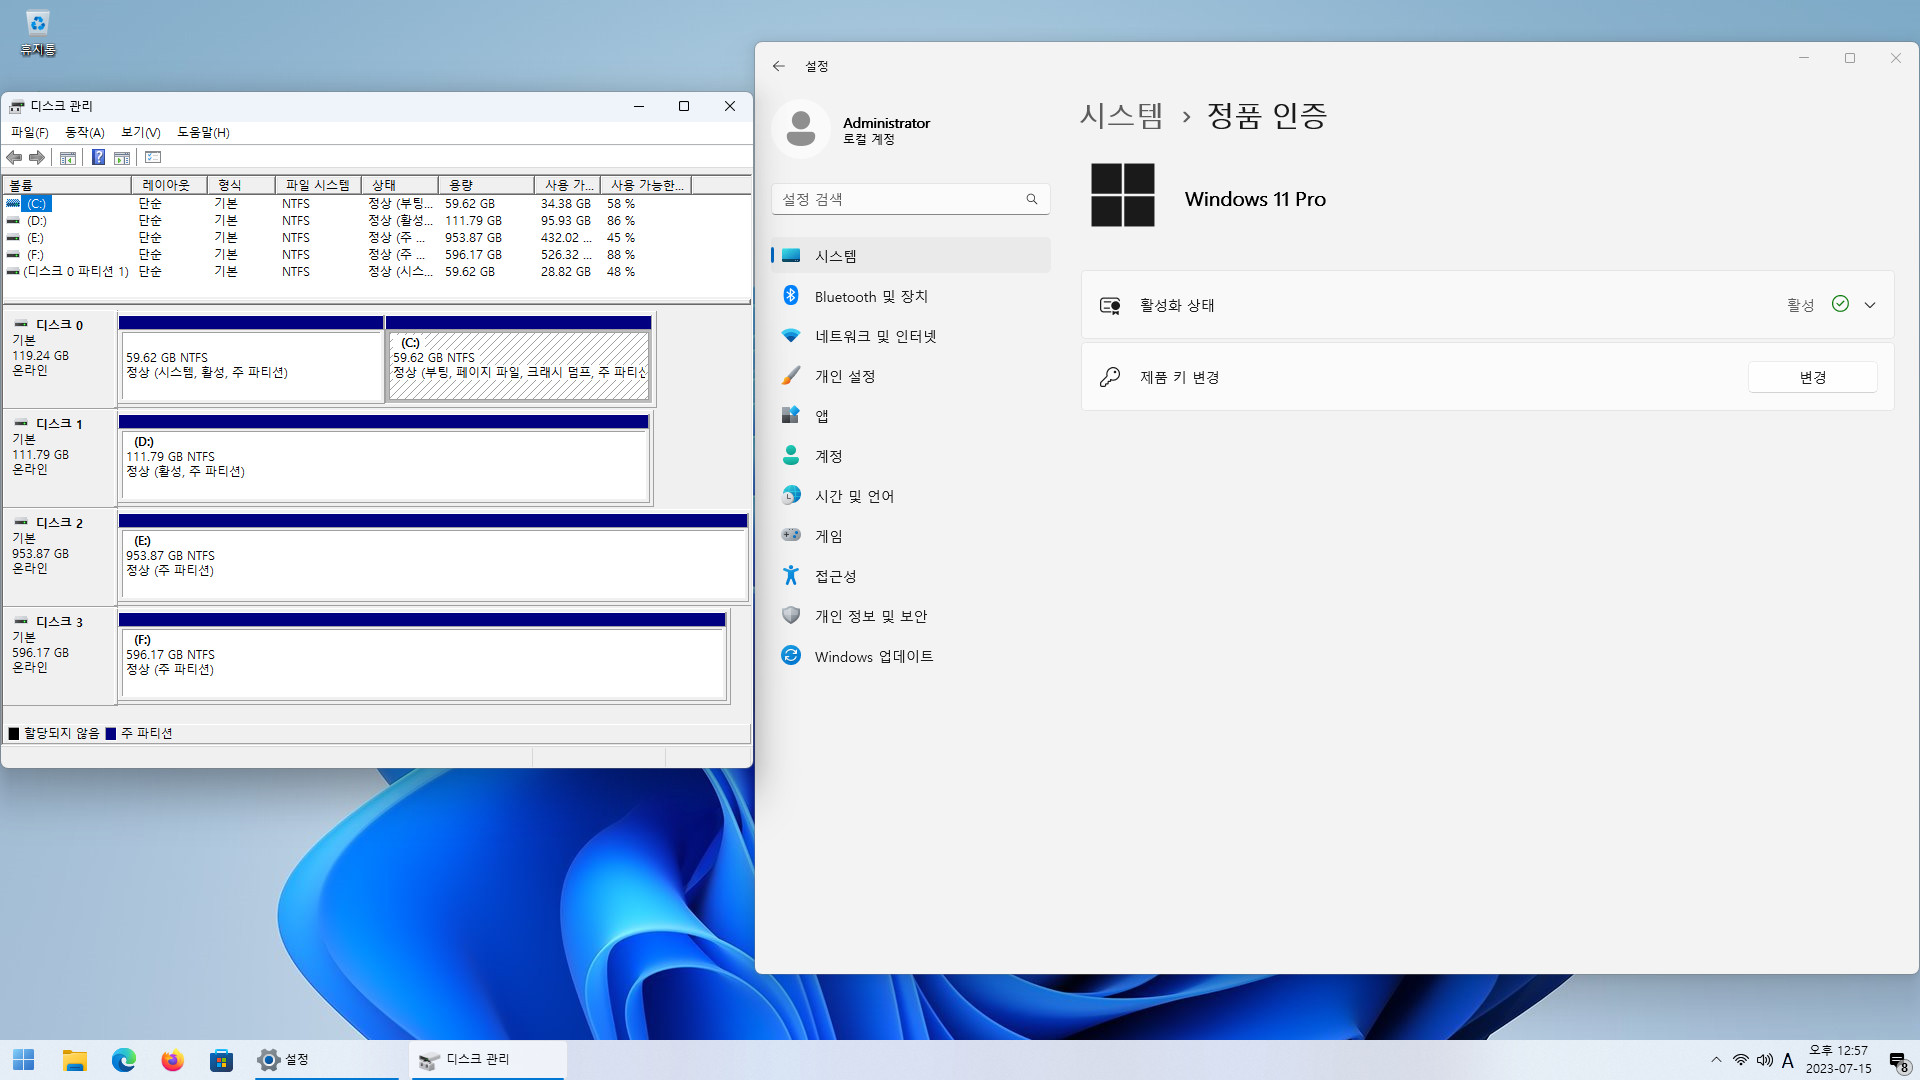
Task: Select the 디스크 0 header block
Action: pyautogui.click(x=60, y=358)
